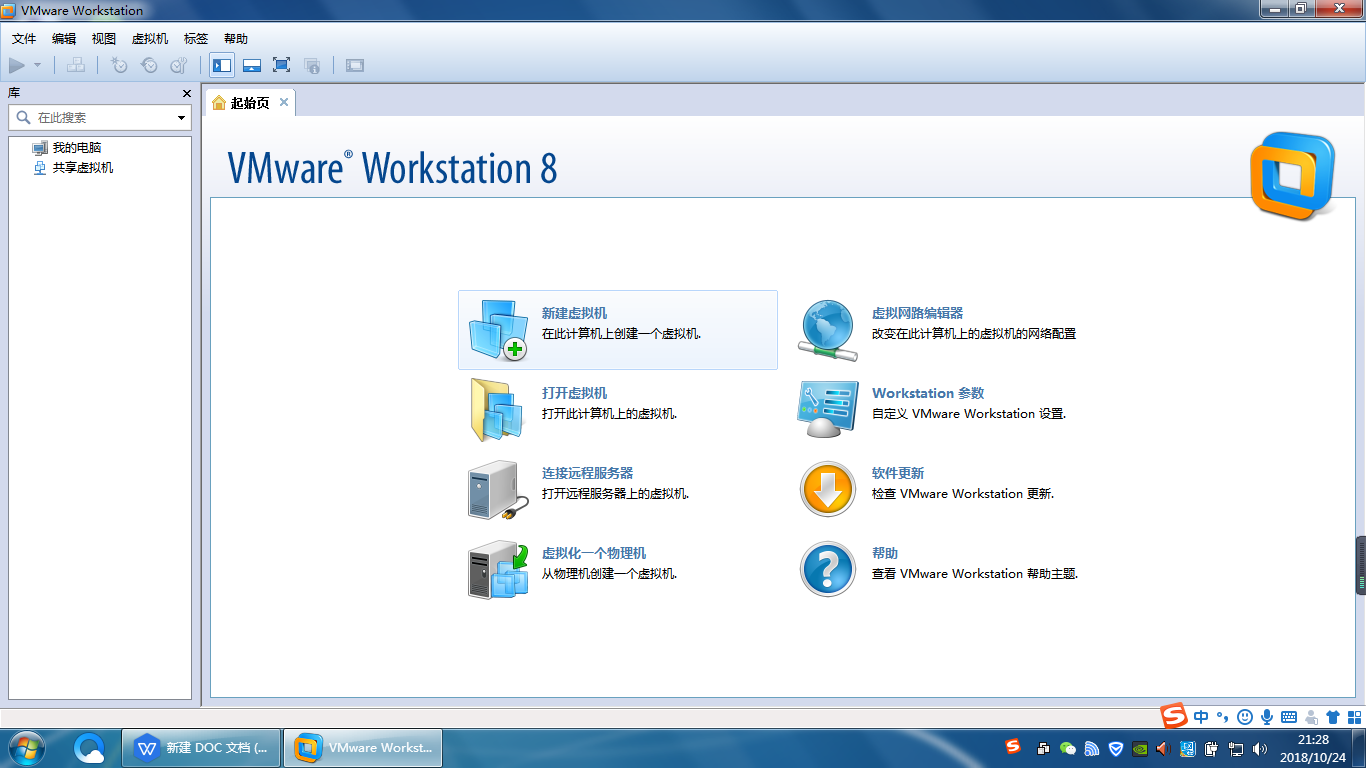Close the 库 library panel
This screenshot has height=768, width=1366.
pyautogui.click(x=186, y=93)
